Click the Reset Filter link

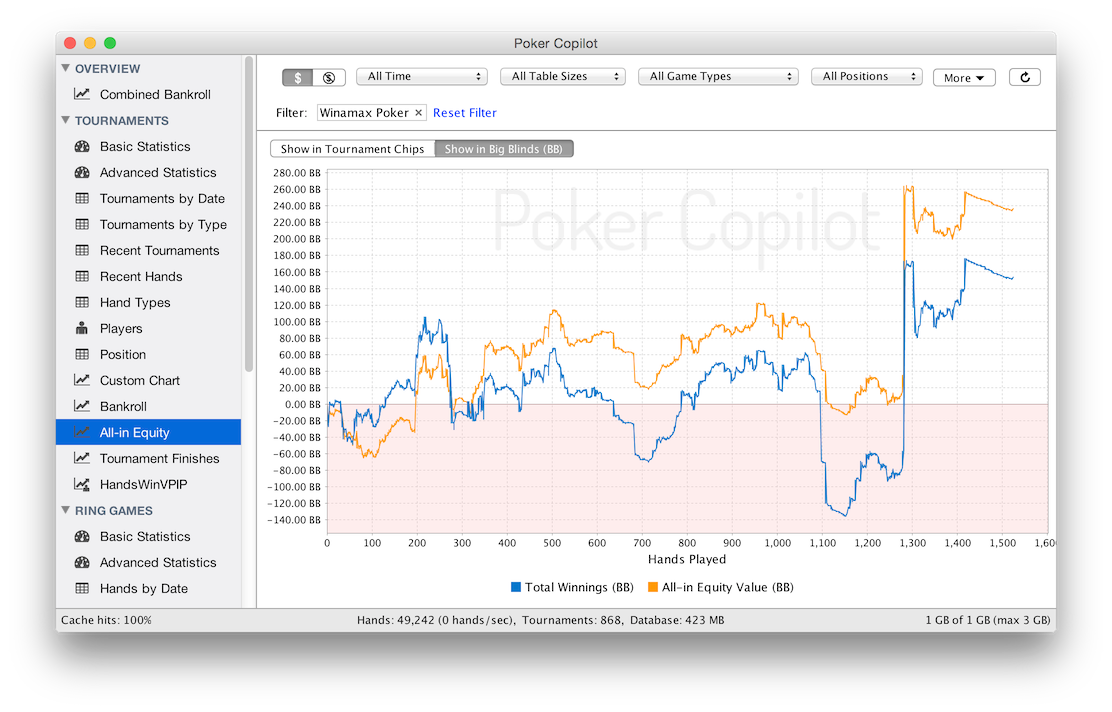click(465, 113)
